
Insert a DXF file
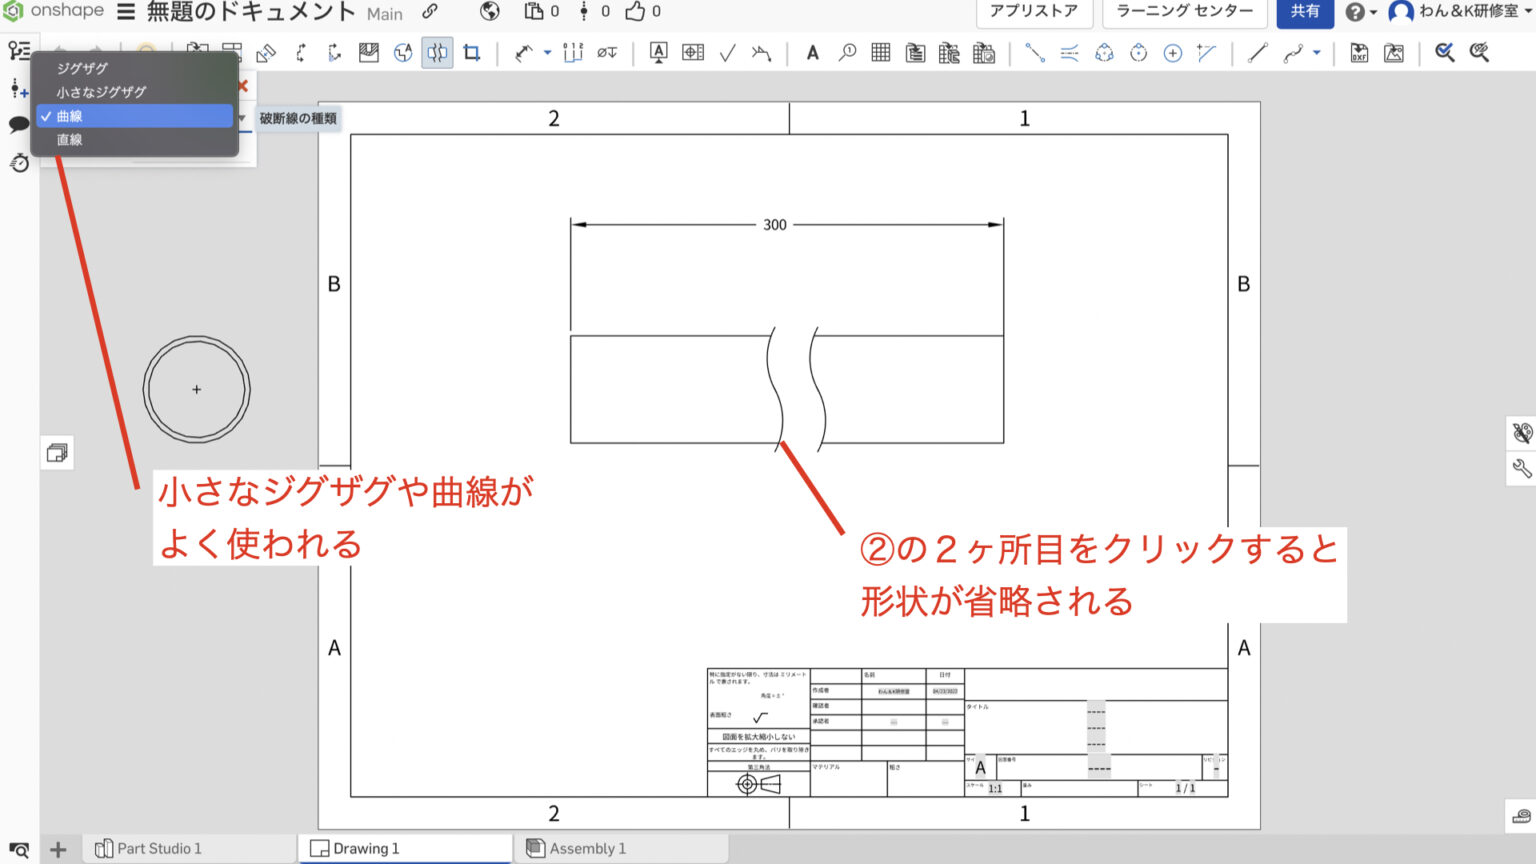point(1359,53)
